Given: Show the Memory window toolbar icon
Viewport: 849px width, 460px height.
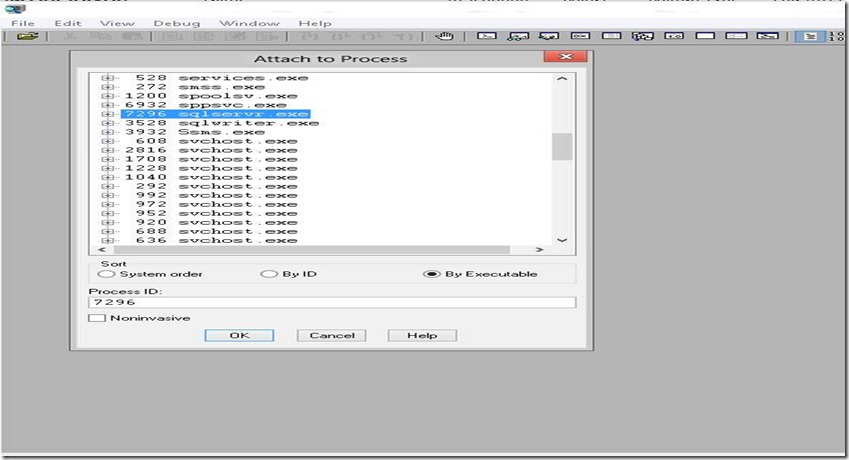Looking at the screenshot, I should (x=612, y=37).
